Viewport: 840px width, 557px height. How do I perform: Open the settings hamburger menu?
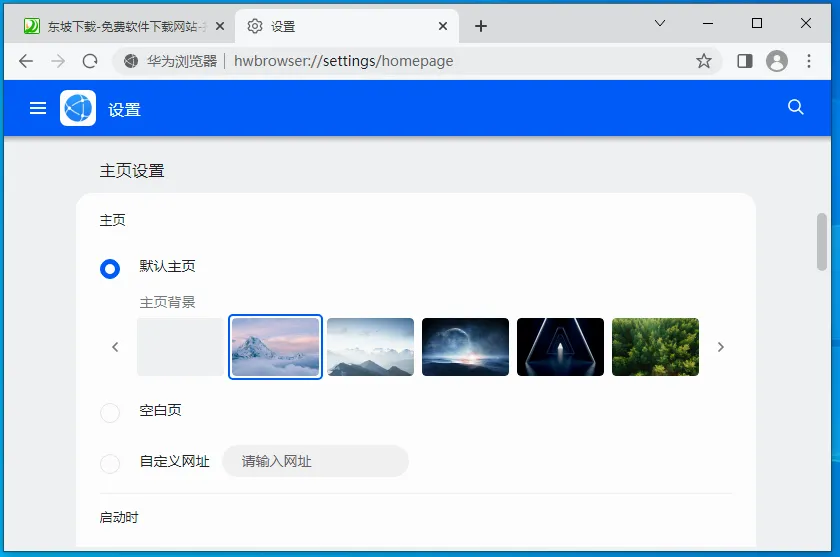click(x=38, y=108)
